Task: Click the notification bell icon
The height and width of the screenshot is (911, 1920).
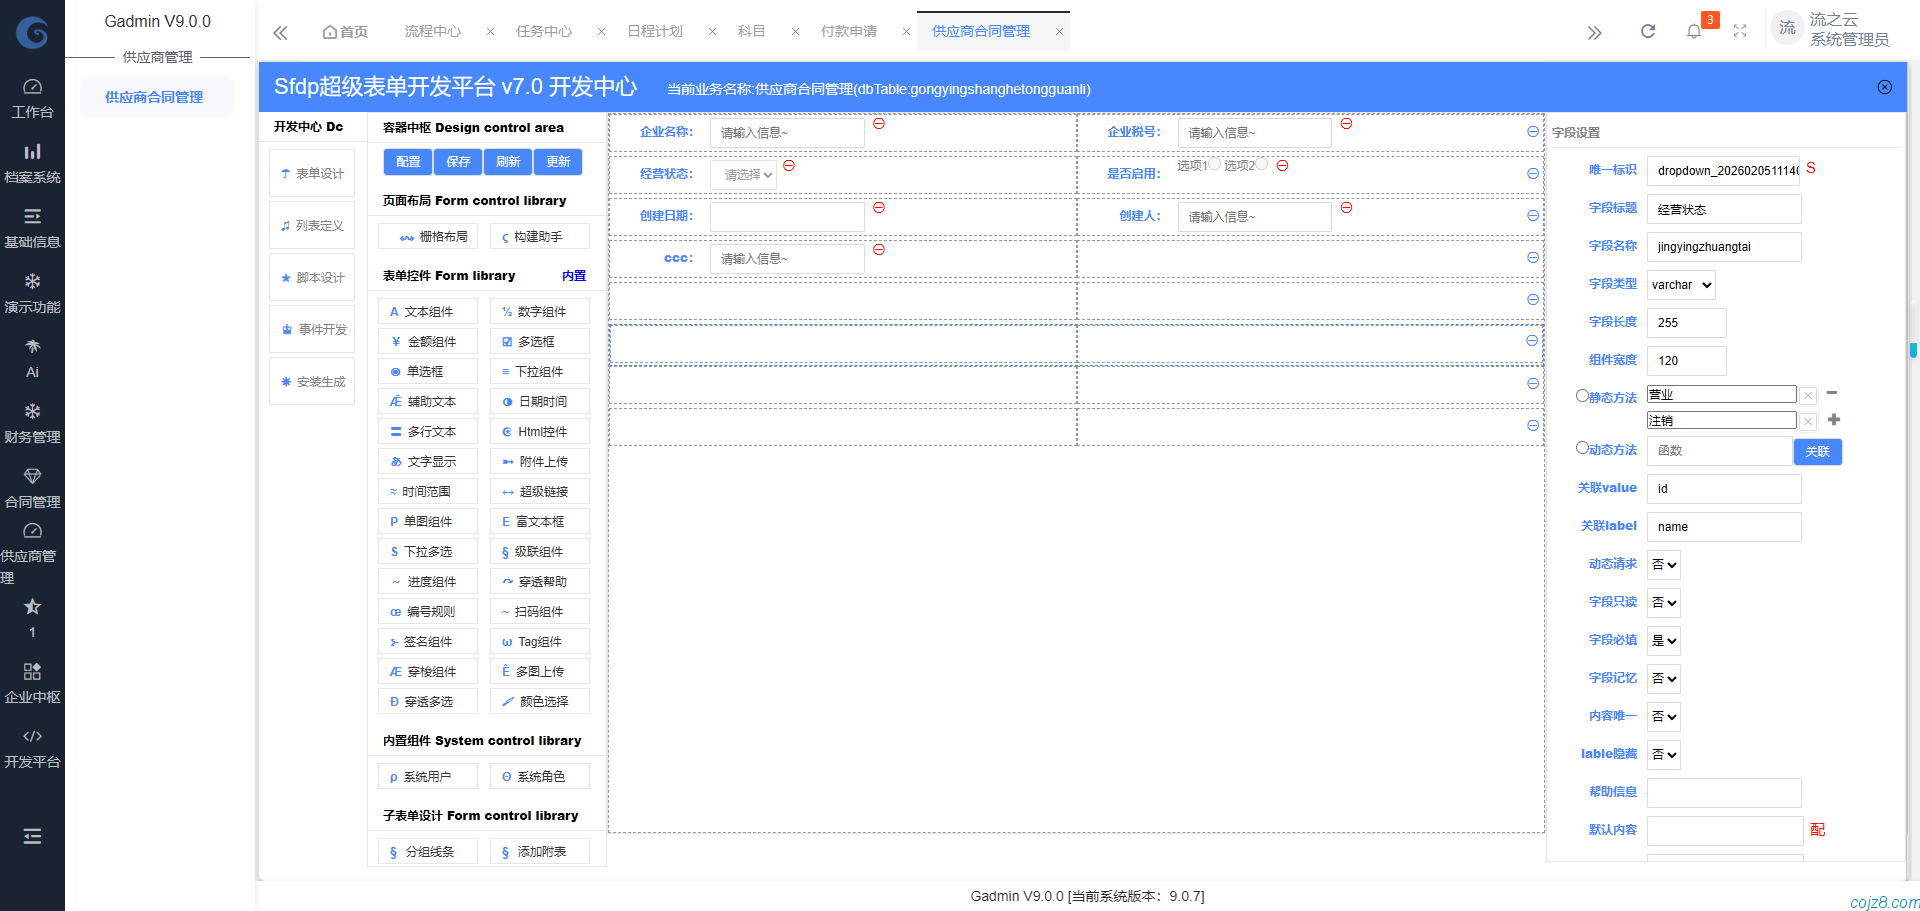Action: [1693, 31]
